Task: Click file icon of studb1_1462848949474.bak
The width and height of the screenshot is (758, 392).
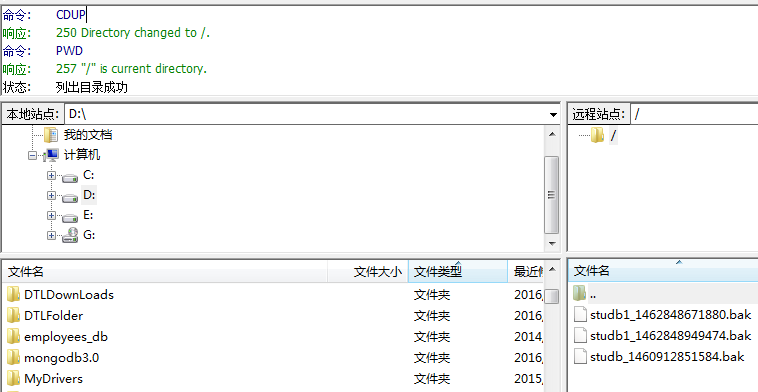Action: pyautogui.click(x=580, y=335)
